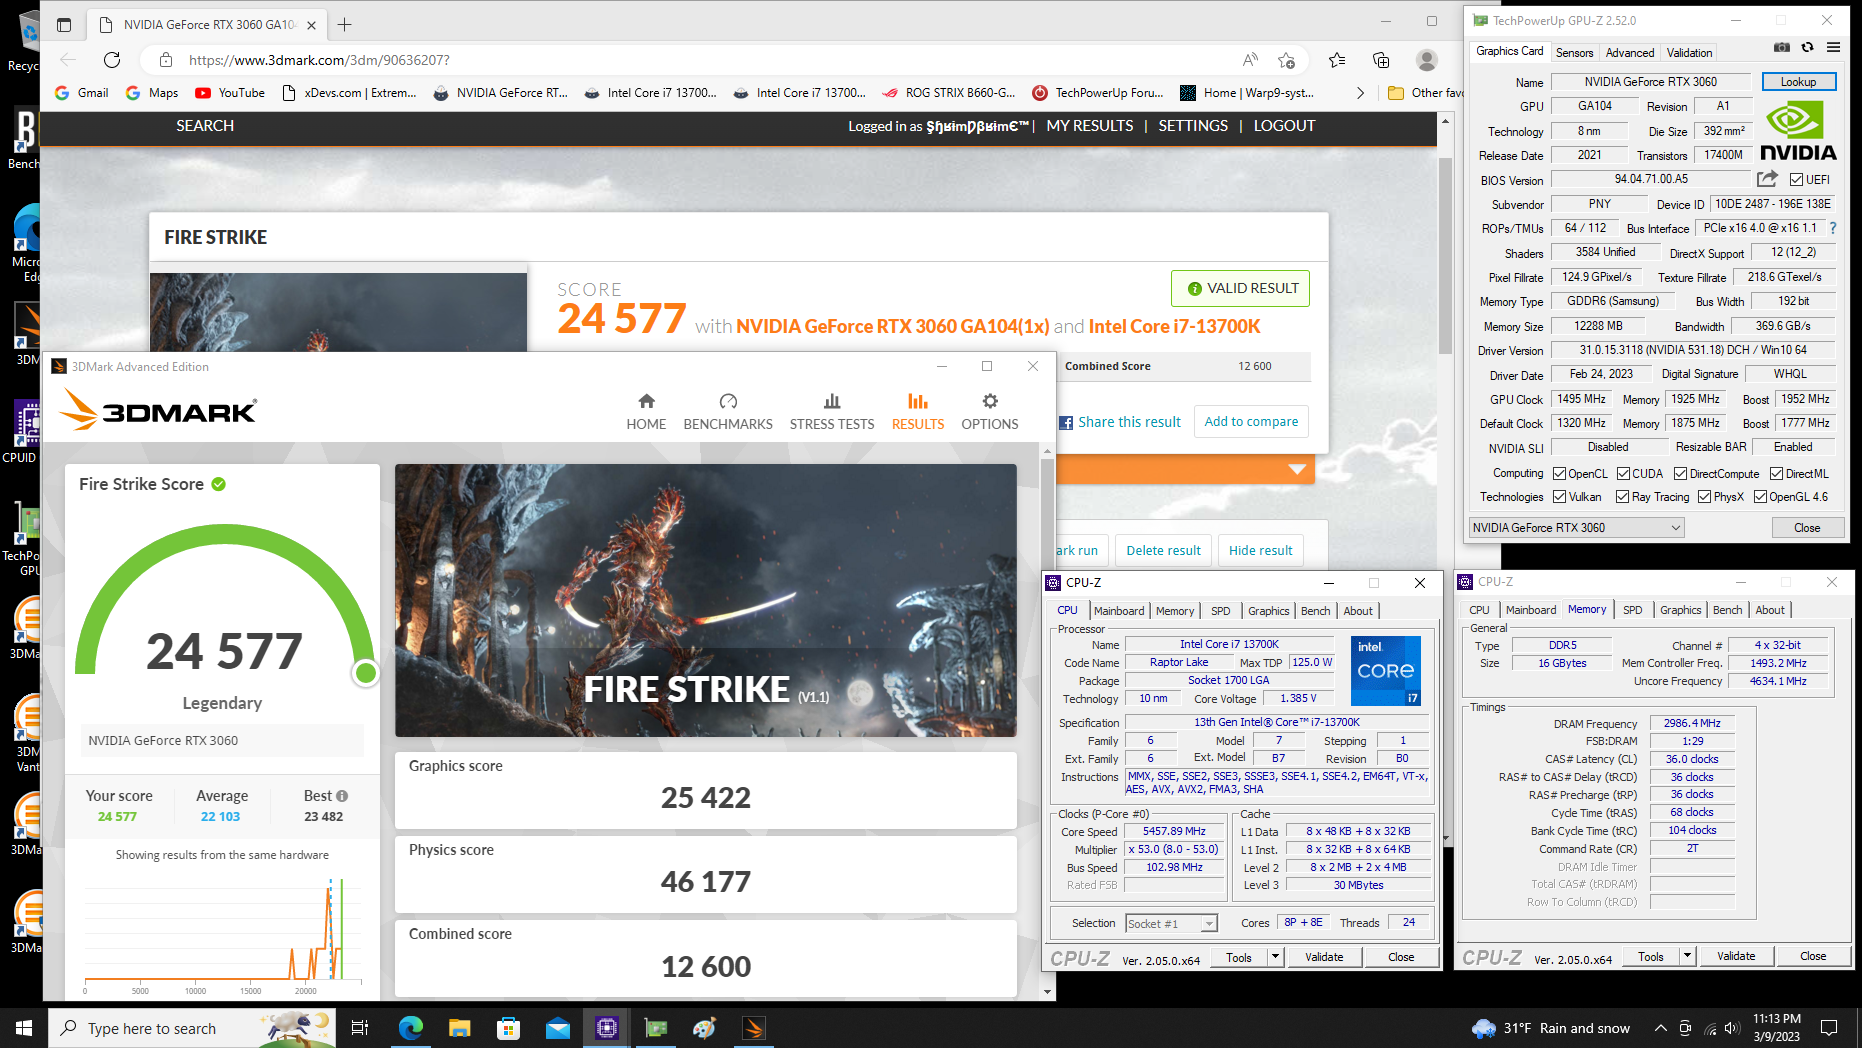Open browser collections icon
The width and height of the screenshot is (1862, 1048).
tap(1381, 60)
